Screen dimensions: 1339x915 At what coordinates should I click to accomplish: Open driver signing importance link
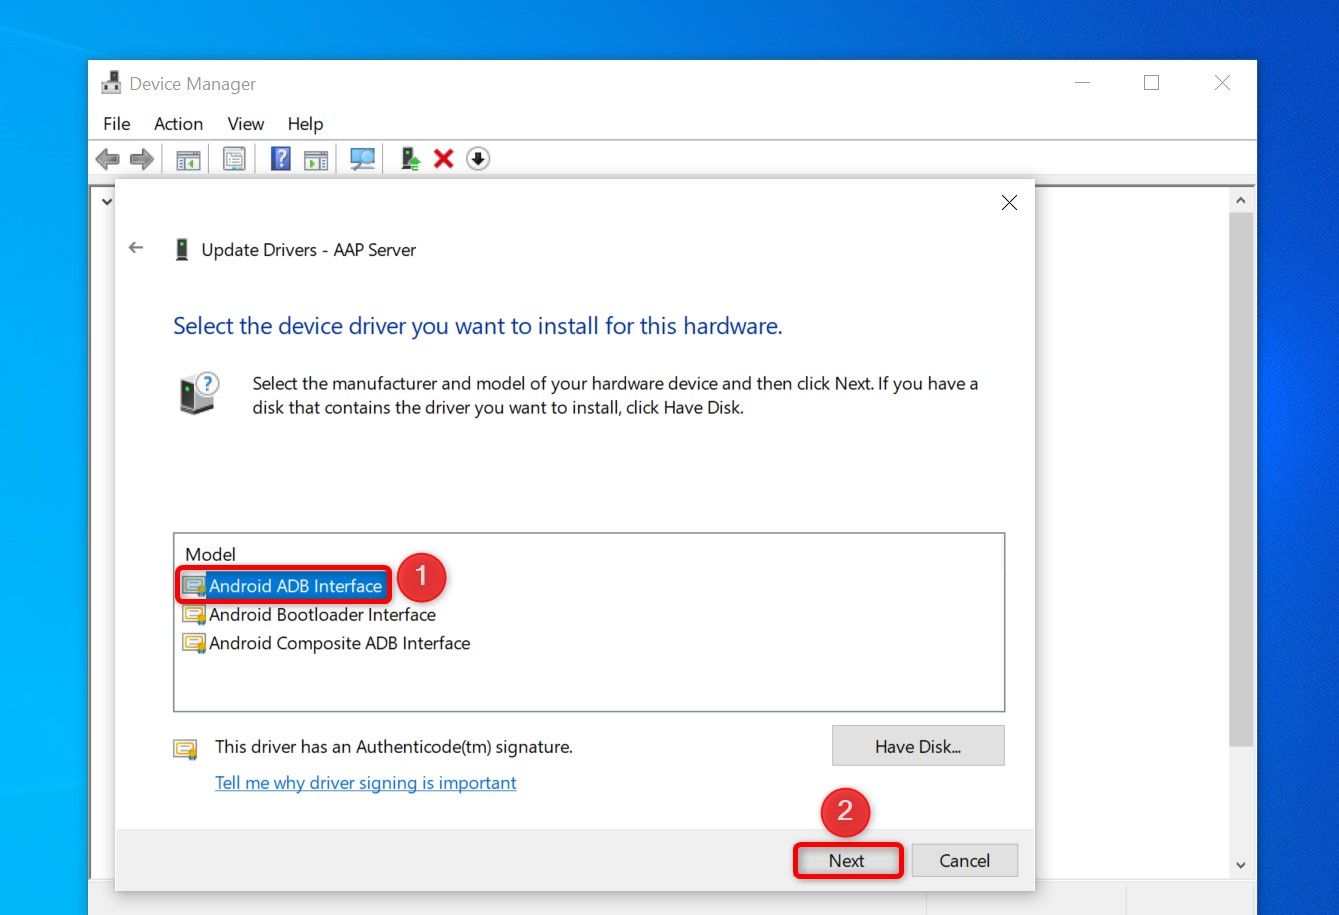pos(366,783)
